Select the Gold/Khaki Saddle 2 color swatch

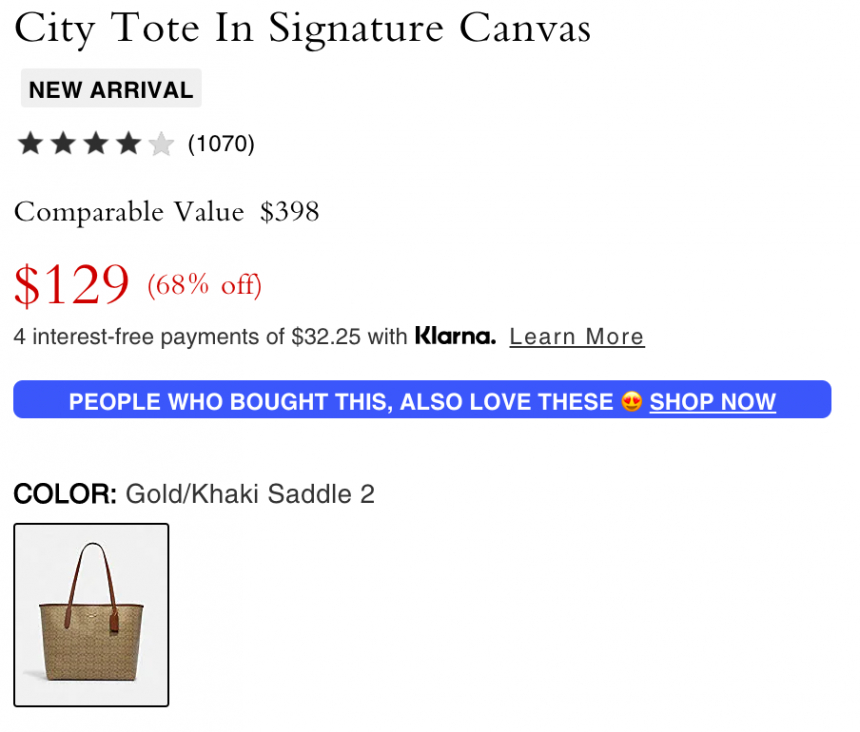[91, 615]
